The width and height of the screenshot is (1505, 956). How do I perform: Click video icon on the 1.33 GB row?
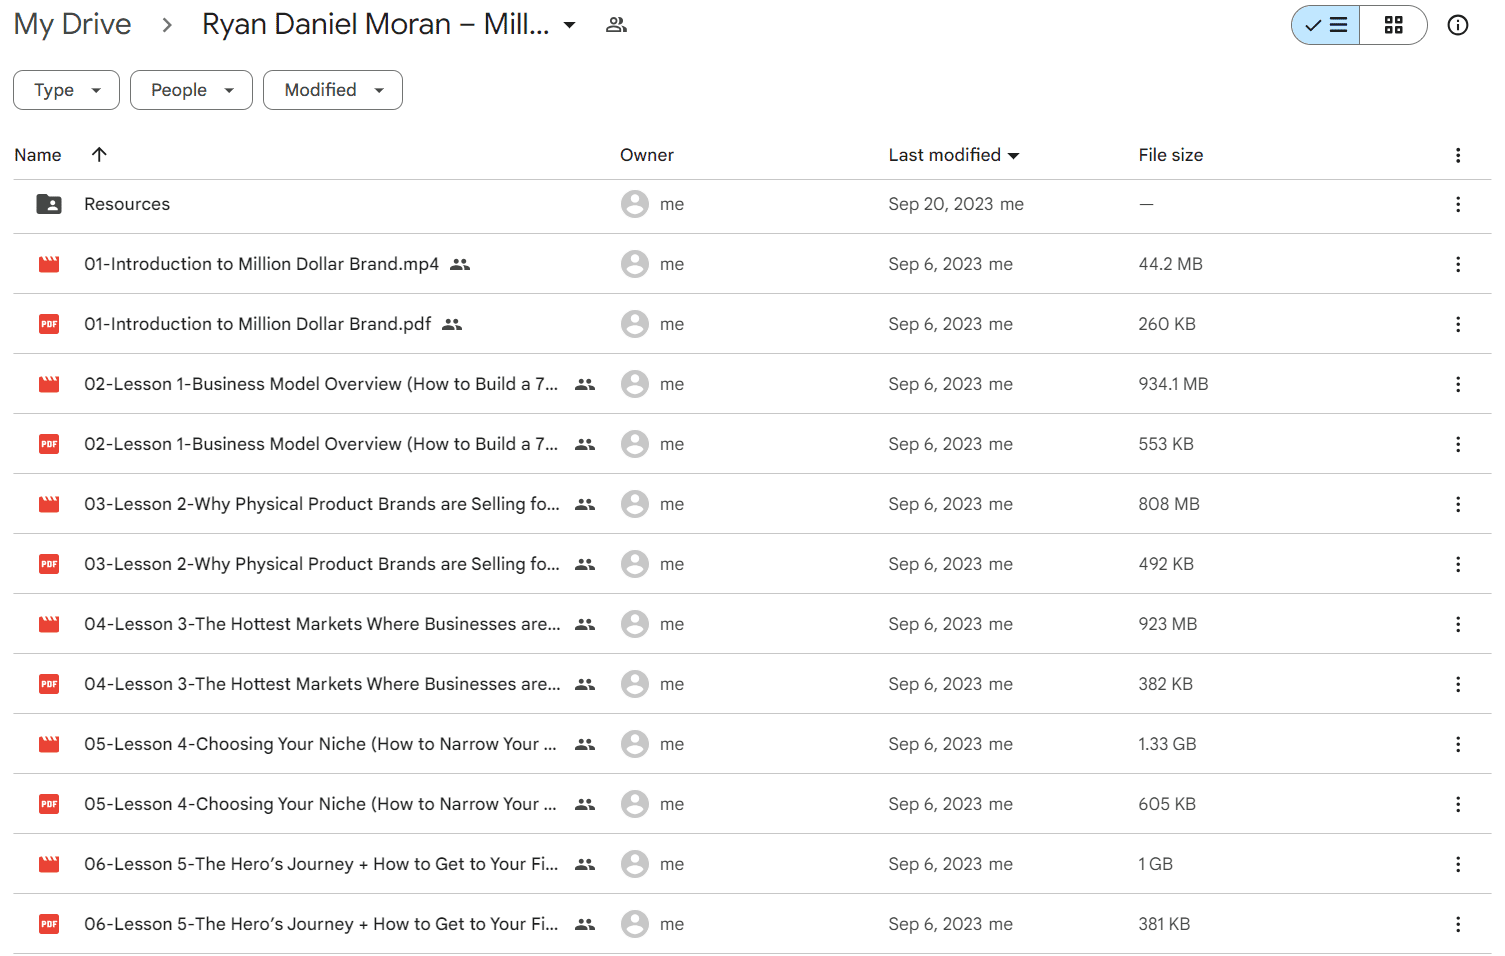[49, 744]
